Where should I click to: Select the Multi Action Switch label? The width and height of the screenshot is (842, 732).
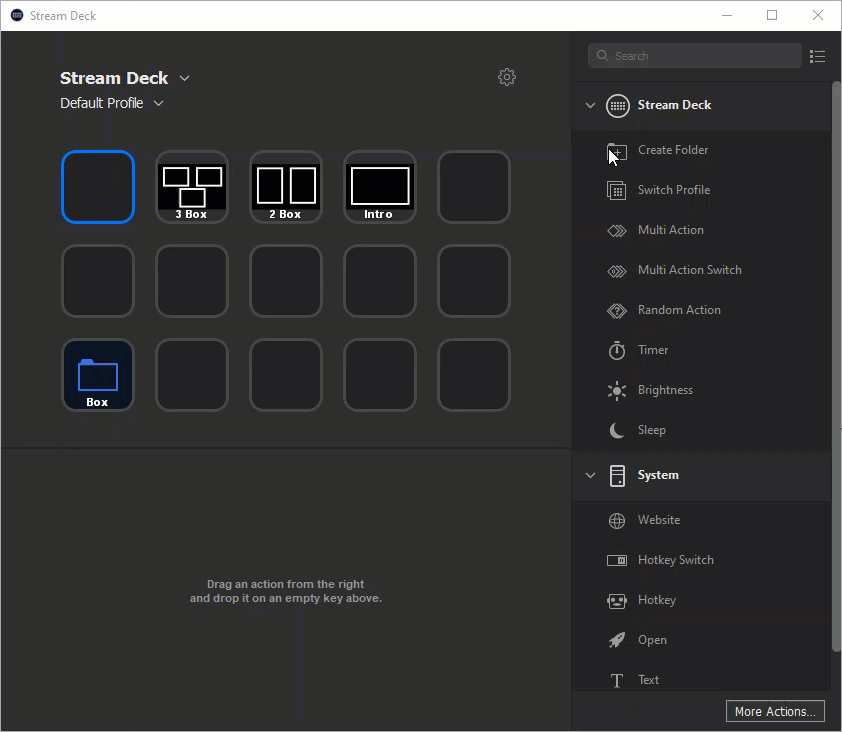689,270
